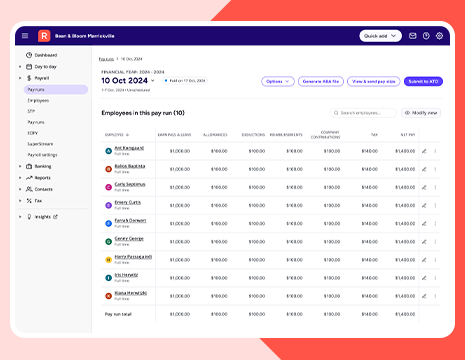
Task: Expand the Contacts section arrow
Action: pos(20,189)
